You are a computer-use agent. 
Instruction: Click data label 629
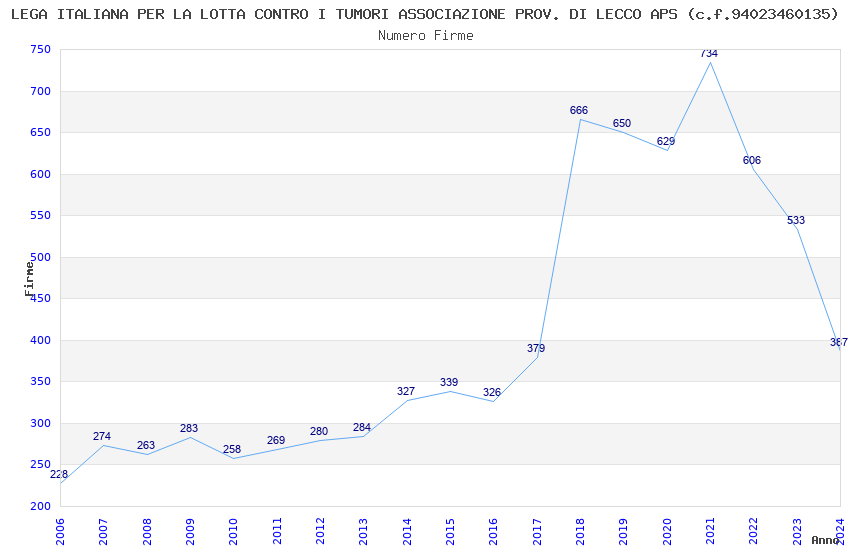[666, 141]
